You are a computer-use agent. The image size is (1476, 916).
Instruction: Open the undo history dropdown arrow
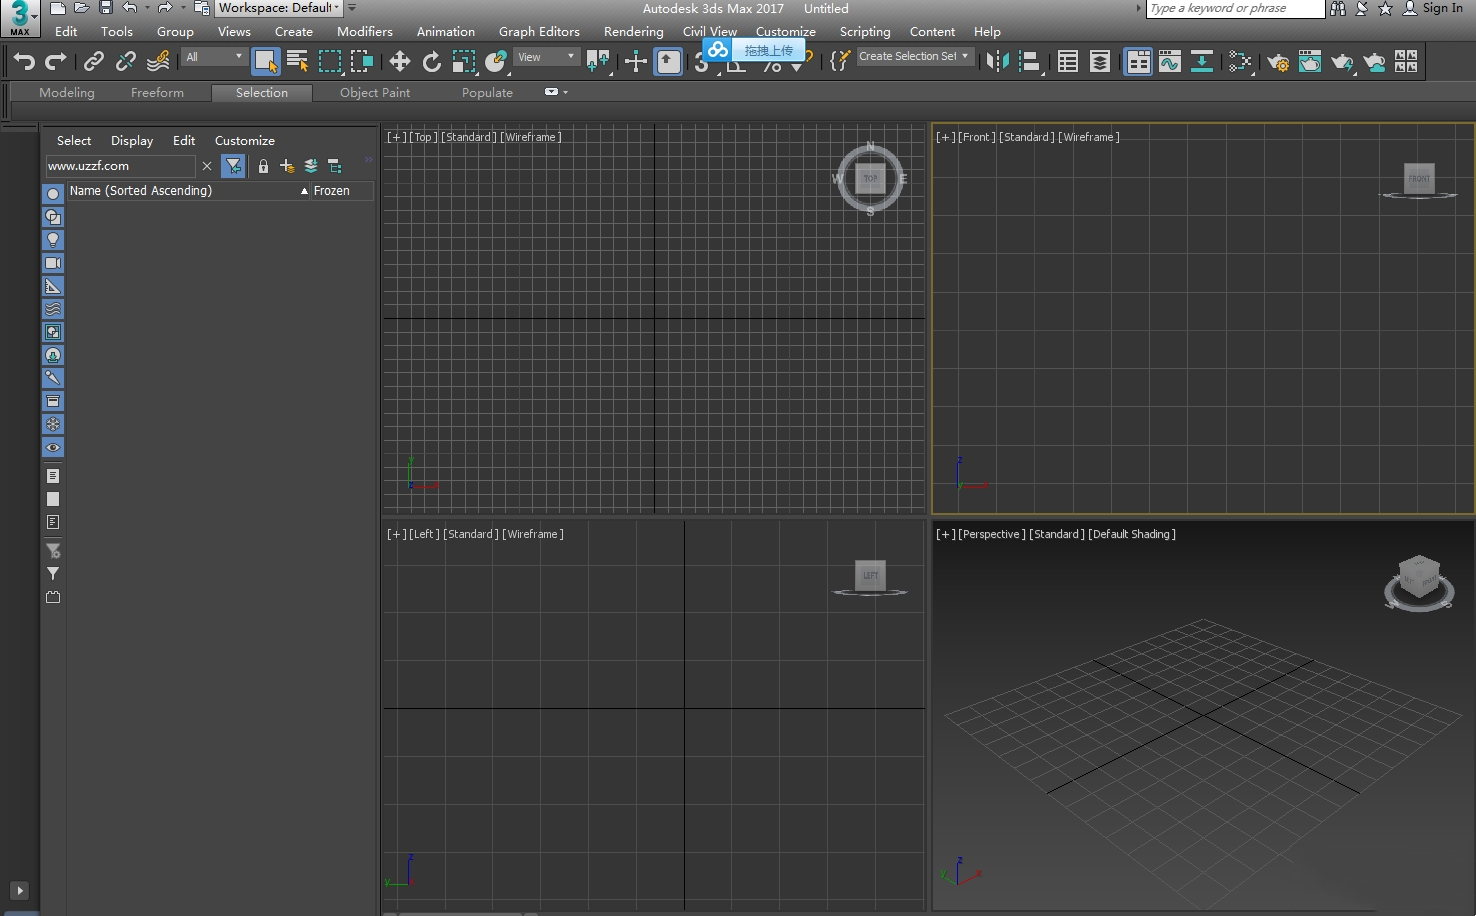(146, 8)
